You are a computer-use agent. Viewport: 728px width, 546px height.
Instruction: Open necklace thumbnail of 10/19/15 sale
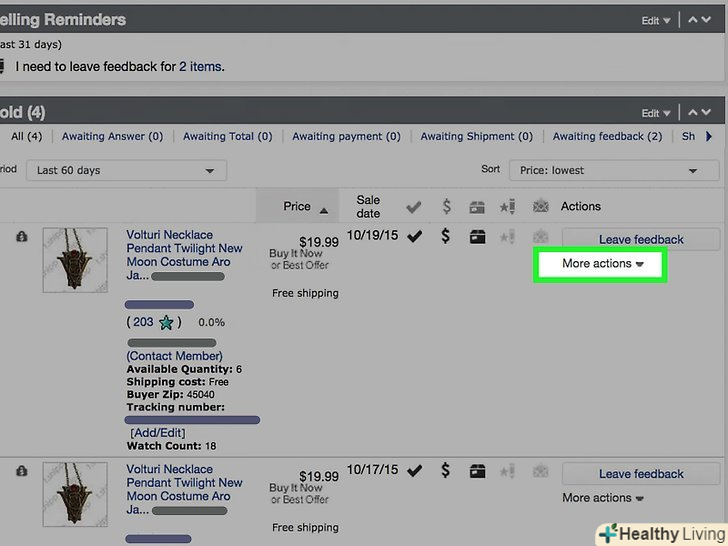tap(75, 260)
